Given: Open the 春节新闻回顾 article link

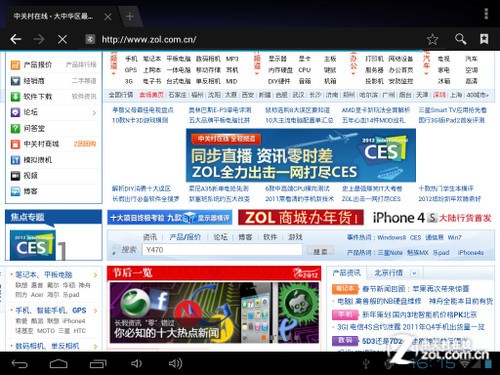Looking at the screenshot, I should [x=415, y=289].
